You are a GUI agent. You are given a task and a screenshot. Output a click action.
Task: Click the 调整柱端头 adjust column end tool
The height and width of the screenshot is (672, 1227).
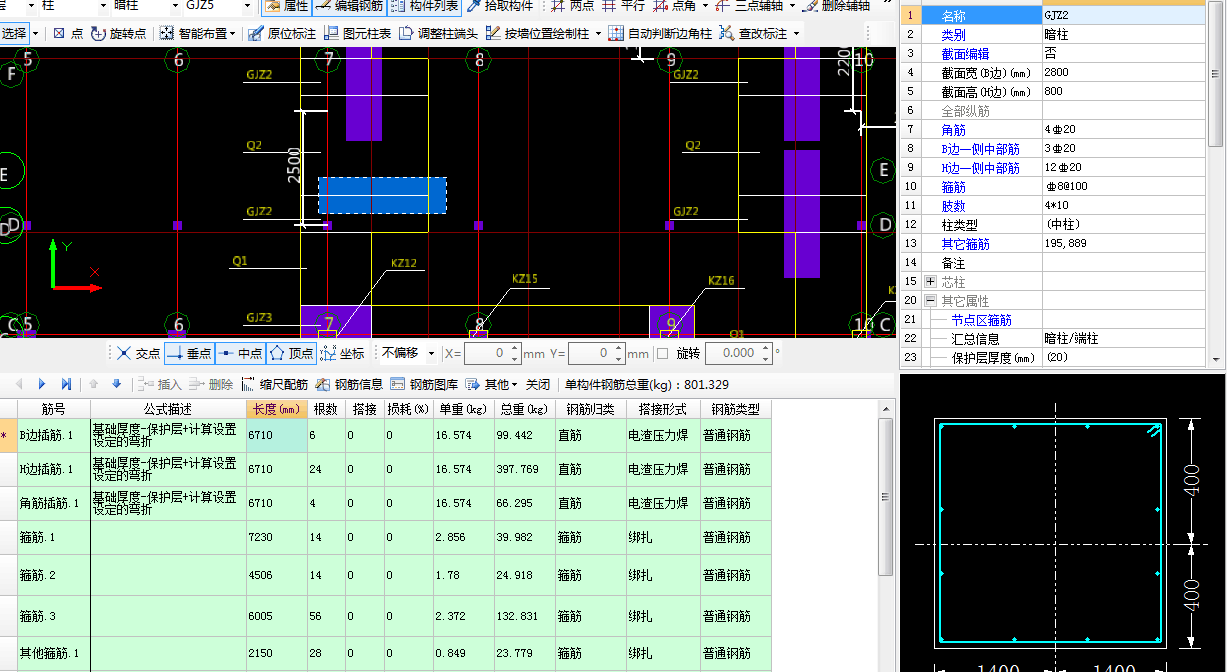point(438,33)
